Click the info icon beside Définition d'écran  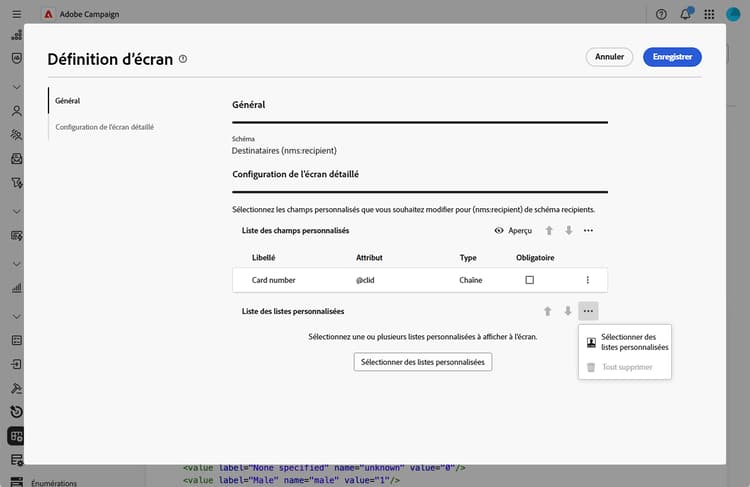pos(183,59)
